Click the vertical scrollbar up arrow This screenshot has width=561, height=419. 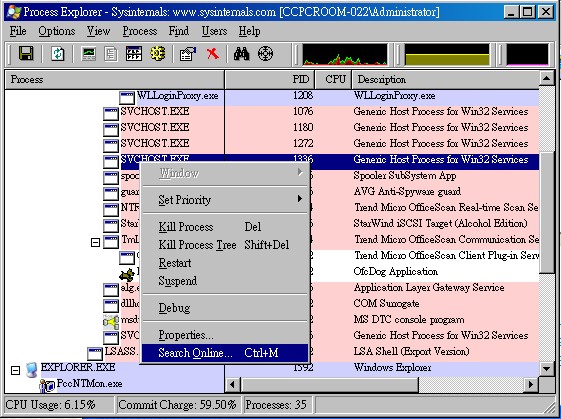coord(547,78)
